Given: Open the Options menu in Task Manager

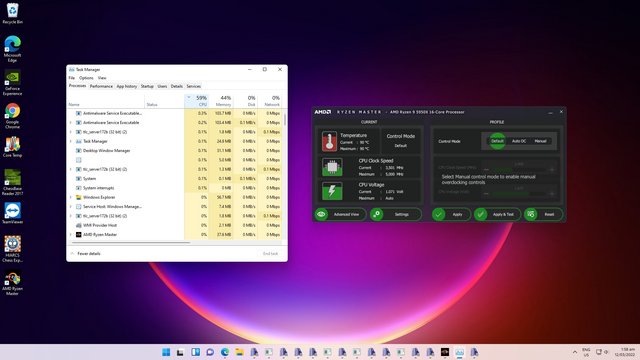Looking at the screenshot, I should (x=86, y=78).
